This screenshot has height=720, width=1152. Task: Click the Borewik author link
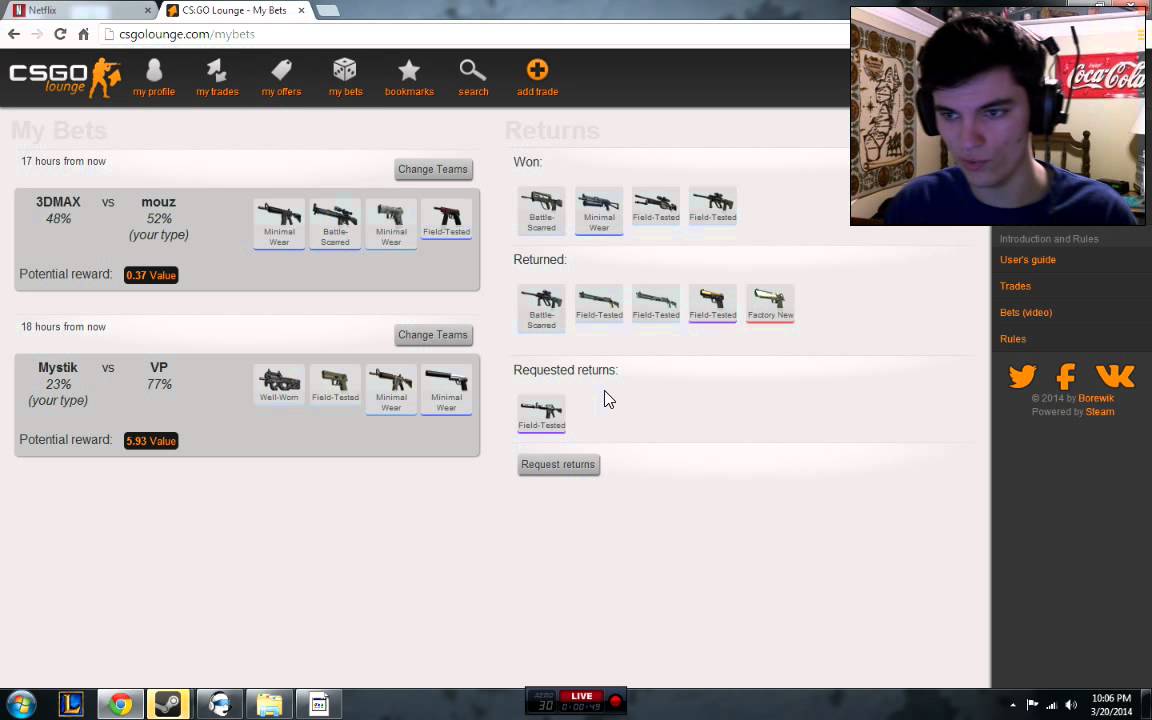[x=1096, y=398]
